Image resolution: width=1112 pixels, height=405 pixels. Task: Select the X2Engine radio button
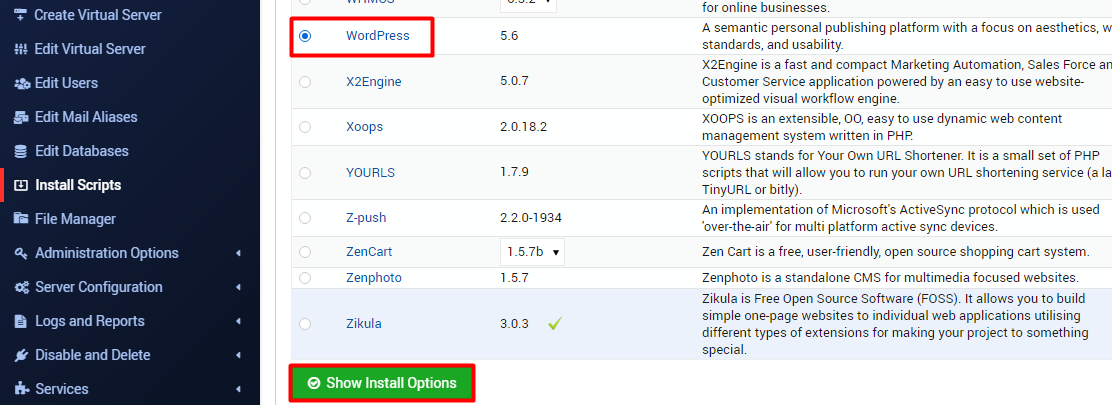305,82
